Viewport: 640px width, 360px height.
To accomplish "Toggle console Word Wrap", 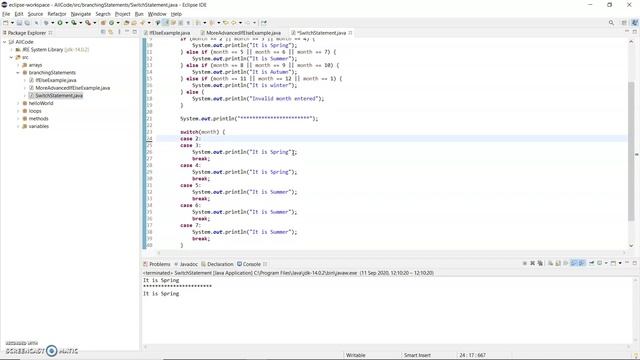I will coord(566,263).
